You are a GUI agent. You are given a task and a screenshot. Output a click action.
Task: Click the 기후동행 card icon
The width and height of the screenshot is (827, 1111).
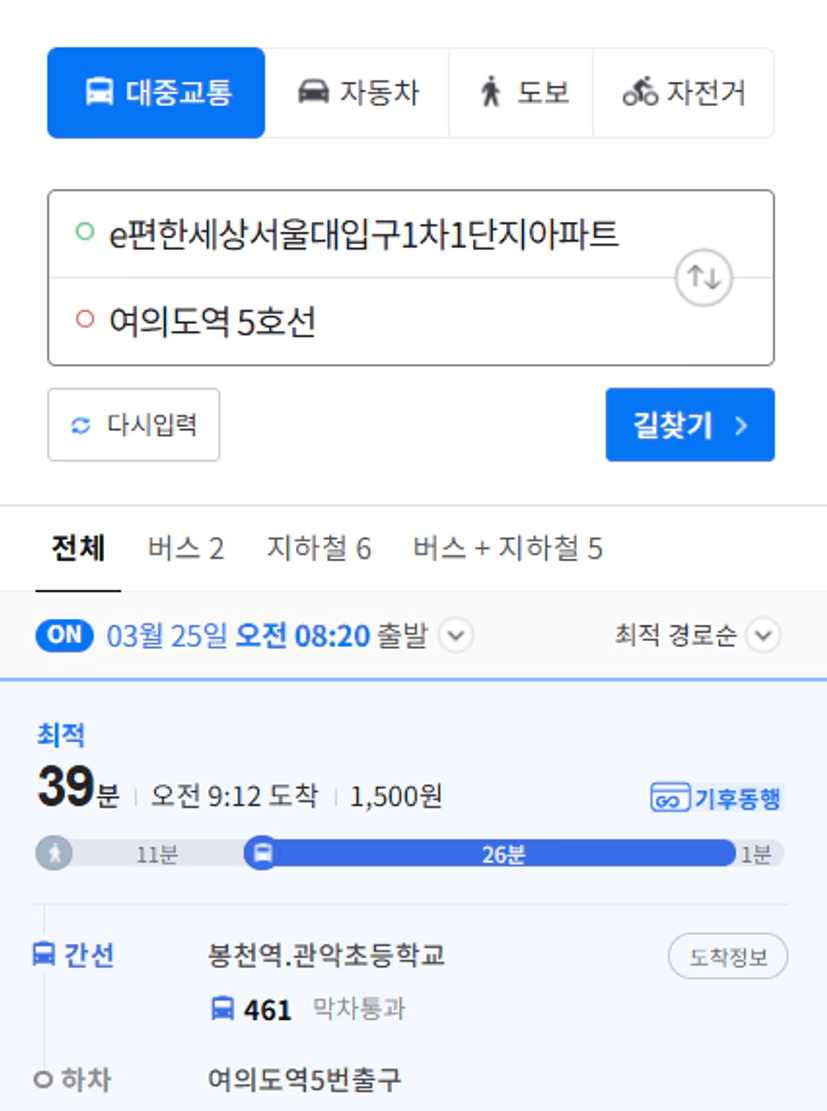click(x=670, y=798)
